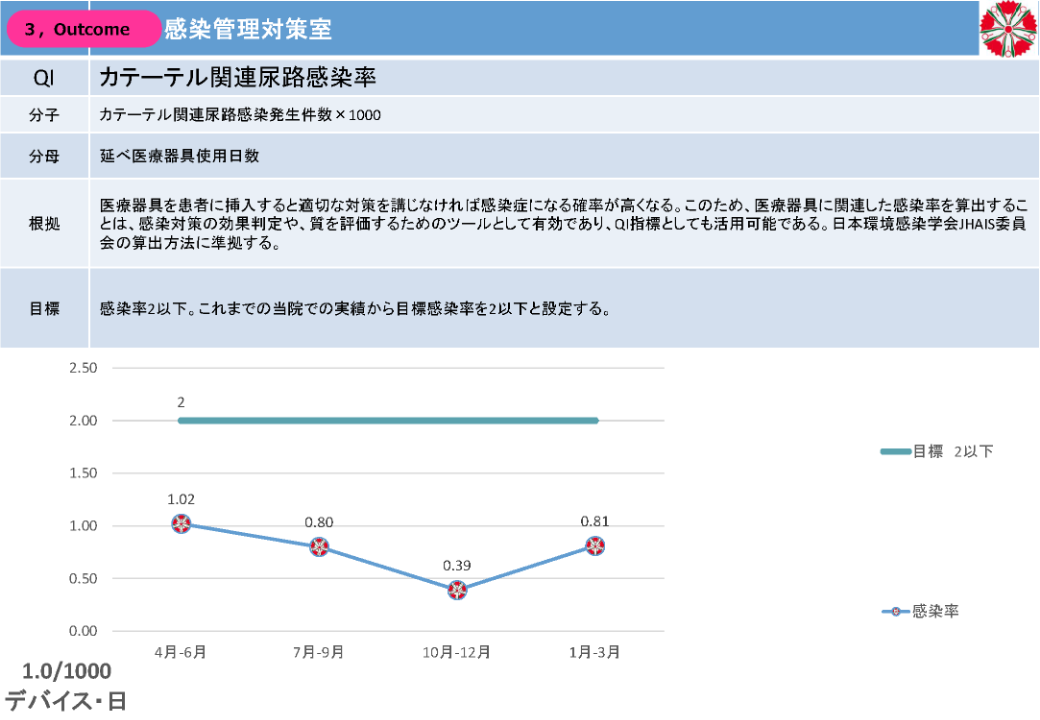Click the QI row label cell
Screen dimensions: 1040x720
(x=44, y=77)
